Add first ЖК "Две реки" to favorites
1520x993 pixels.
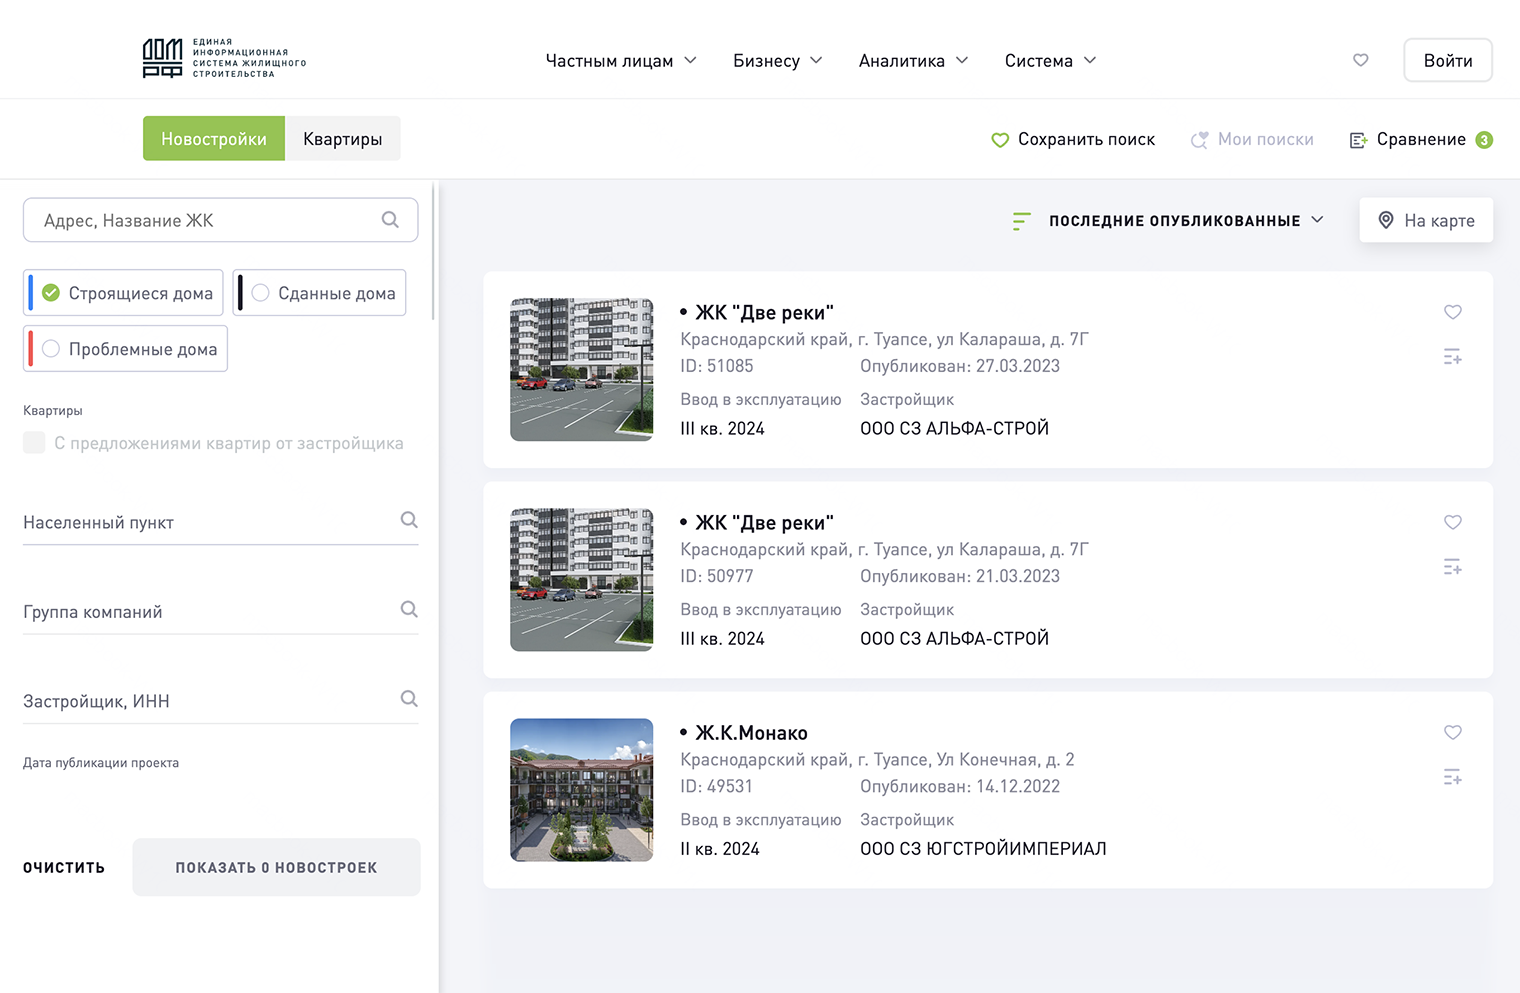[1452, 312]
